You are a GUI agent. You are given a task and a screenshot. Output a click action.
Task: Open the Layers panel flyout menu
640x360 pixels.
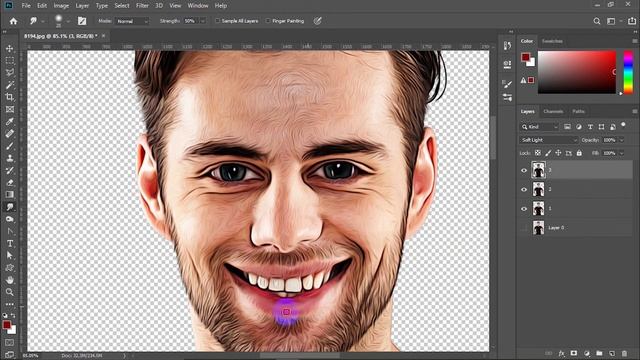click(x=635, y=111)
